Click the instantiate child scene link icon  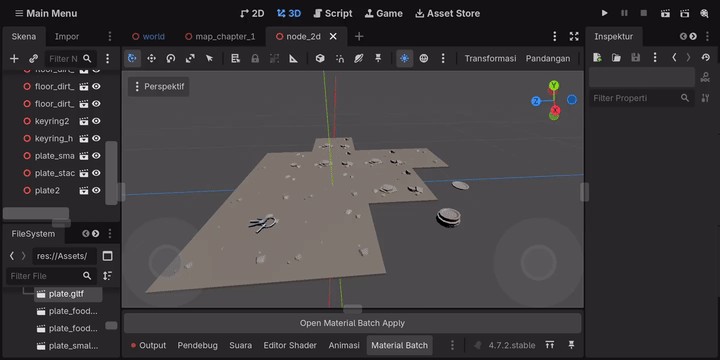(x=34, y=58)
